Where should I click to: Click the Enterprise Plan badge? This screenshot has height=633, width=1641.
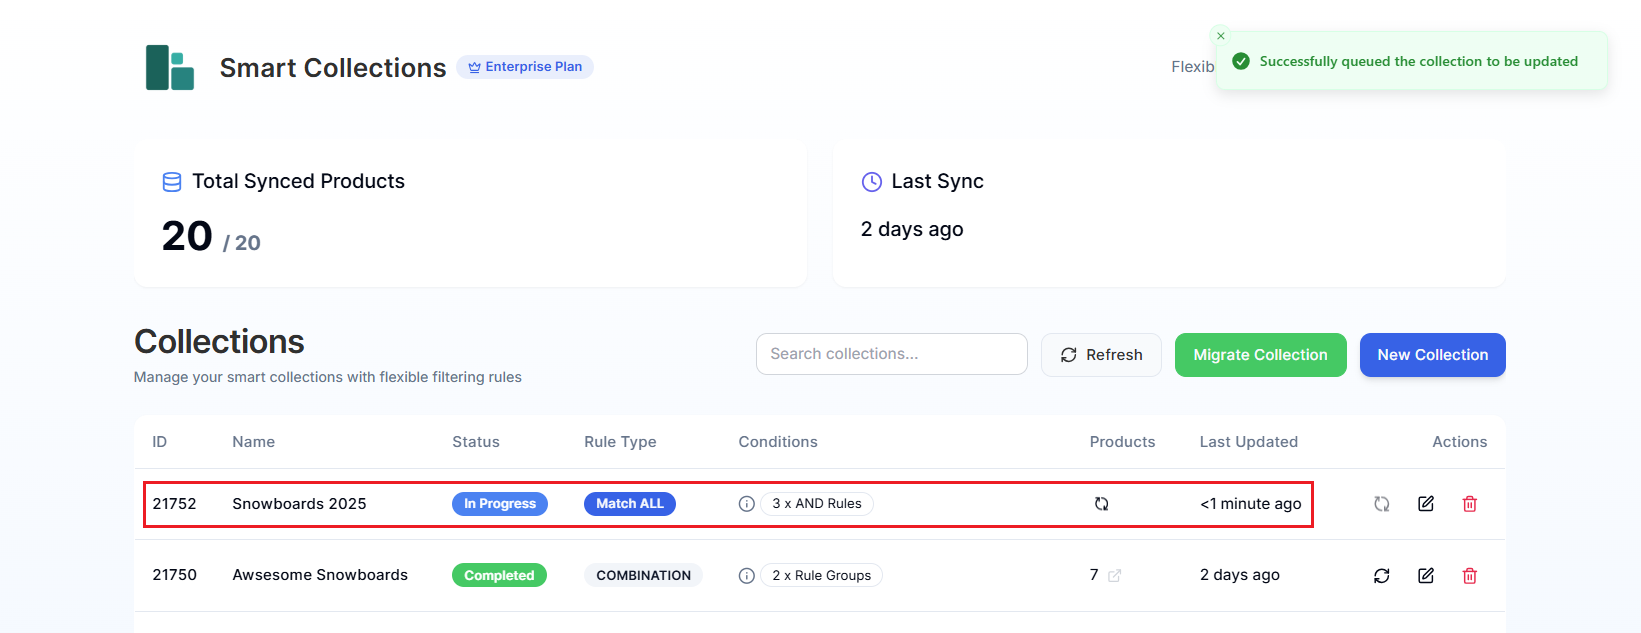[525, 67]
